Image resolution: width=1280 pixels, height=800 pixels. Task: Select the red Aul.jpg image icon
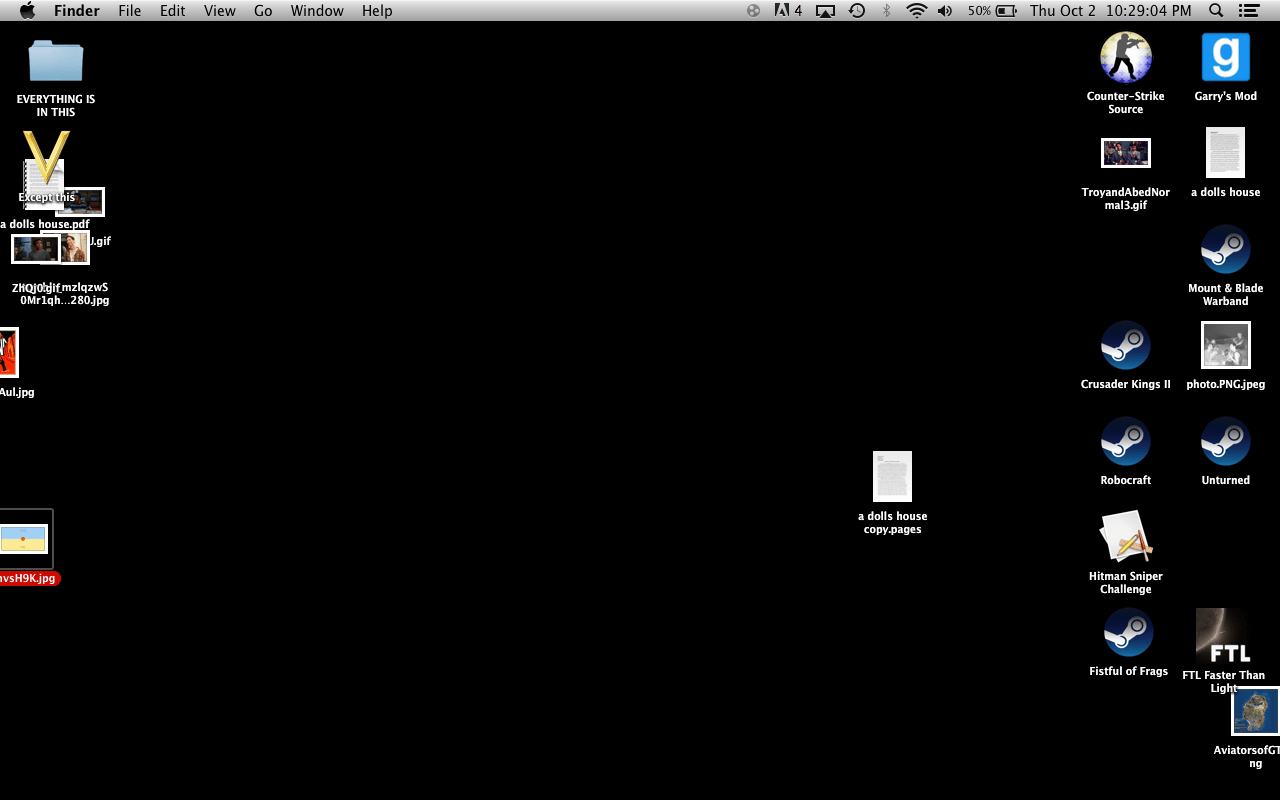click(8, 353)
